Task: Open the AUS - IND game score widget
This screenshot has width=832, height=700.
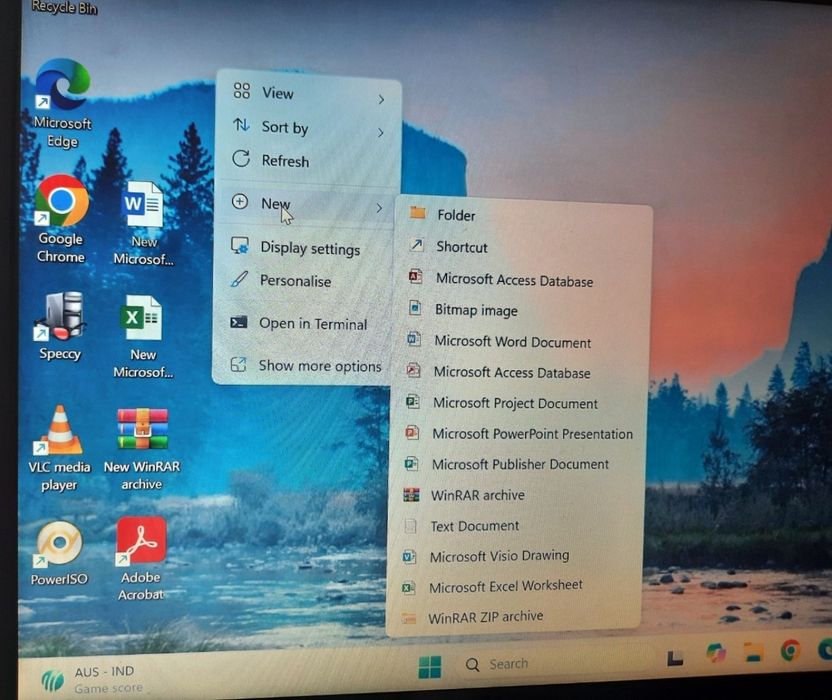Action: [x=93, y=680]
